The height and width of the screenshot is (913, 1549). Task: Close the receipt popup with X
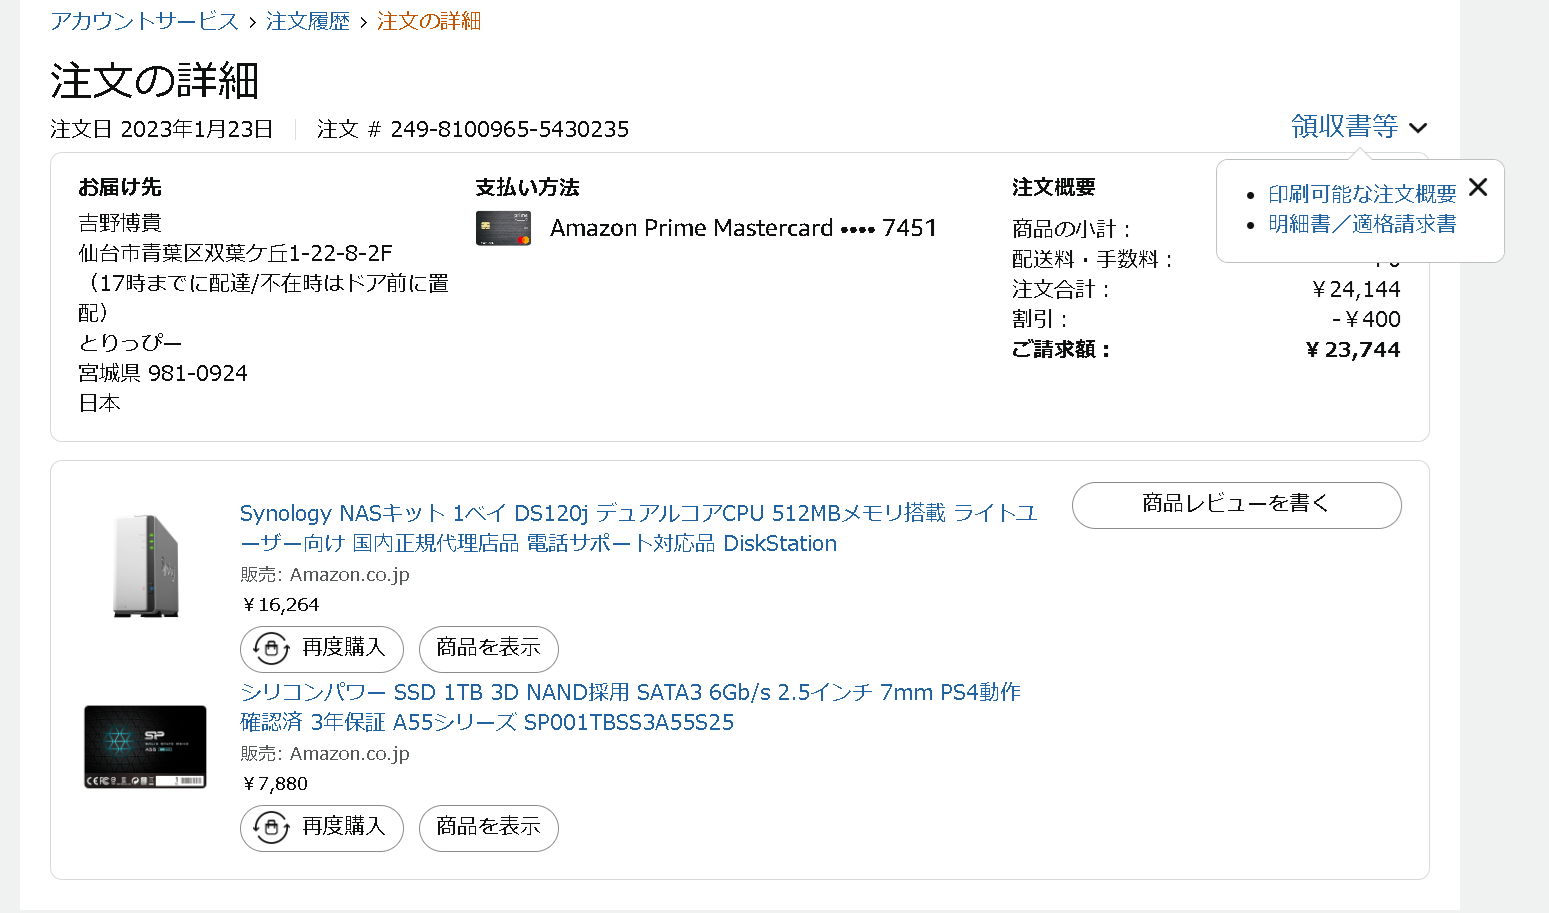coord(1478,187)
